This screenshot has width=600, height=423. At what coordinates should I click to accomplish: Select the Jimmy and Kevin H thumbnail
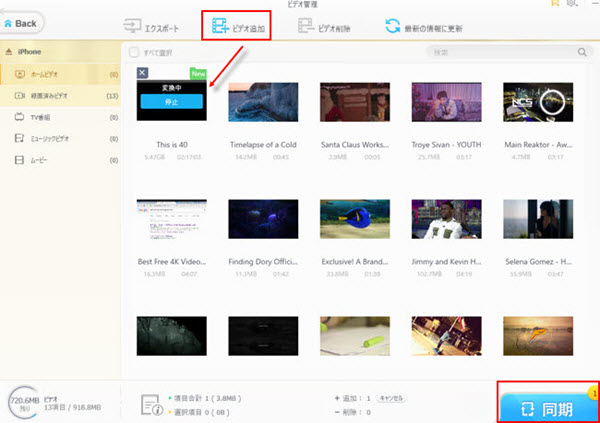447,219
